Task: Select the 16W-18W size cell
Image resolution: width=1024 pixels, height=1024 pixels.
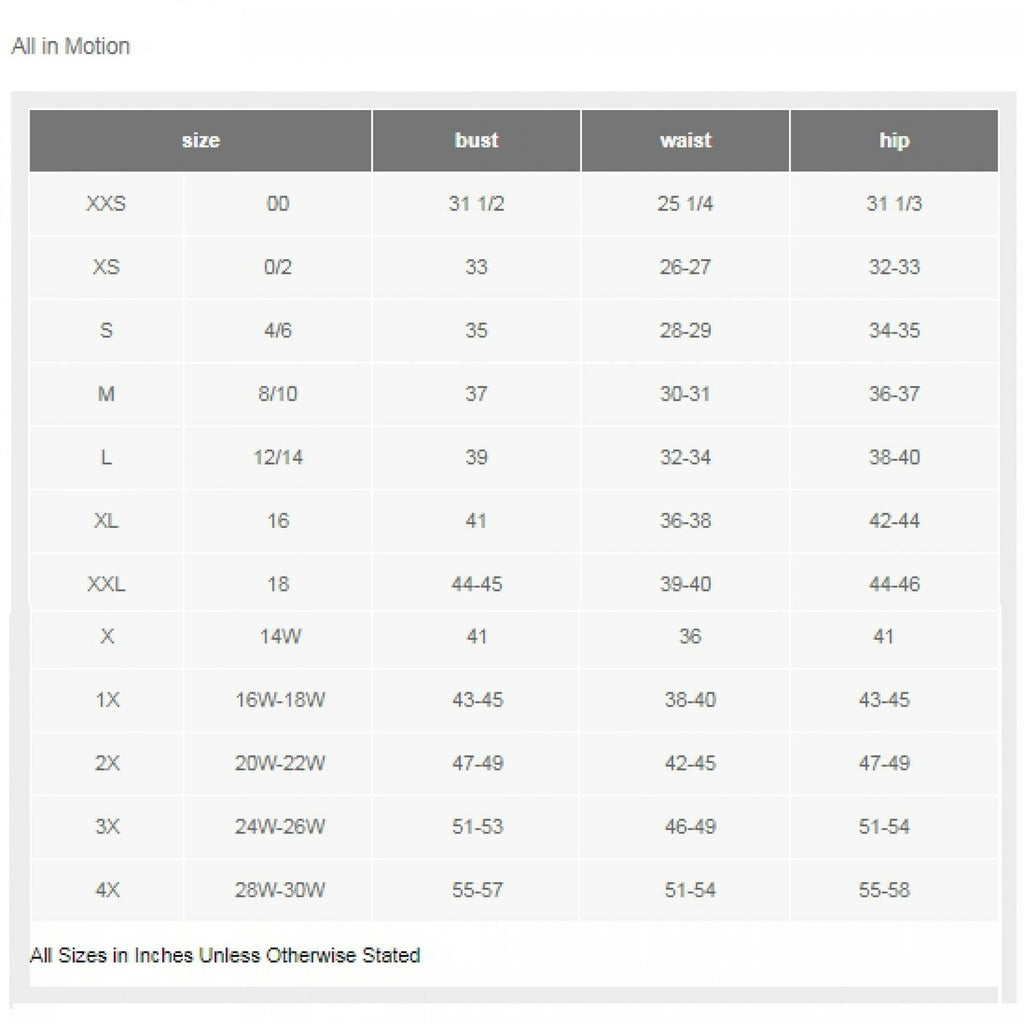Action: pos(278,700)
